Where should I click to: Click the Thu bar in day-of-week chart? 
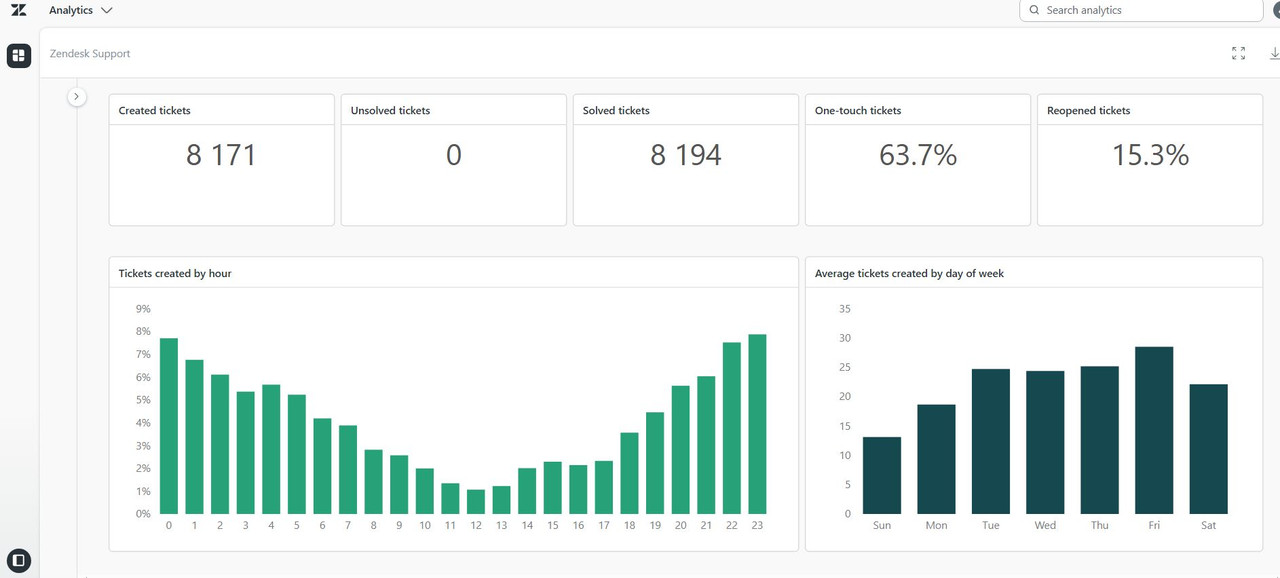click(1100, 440)
